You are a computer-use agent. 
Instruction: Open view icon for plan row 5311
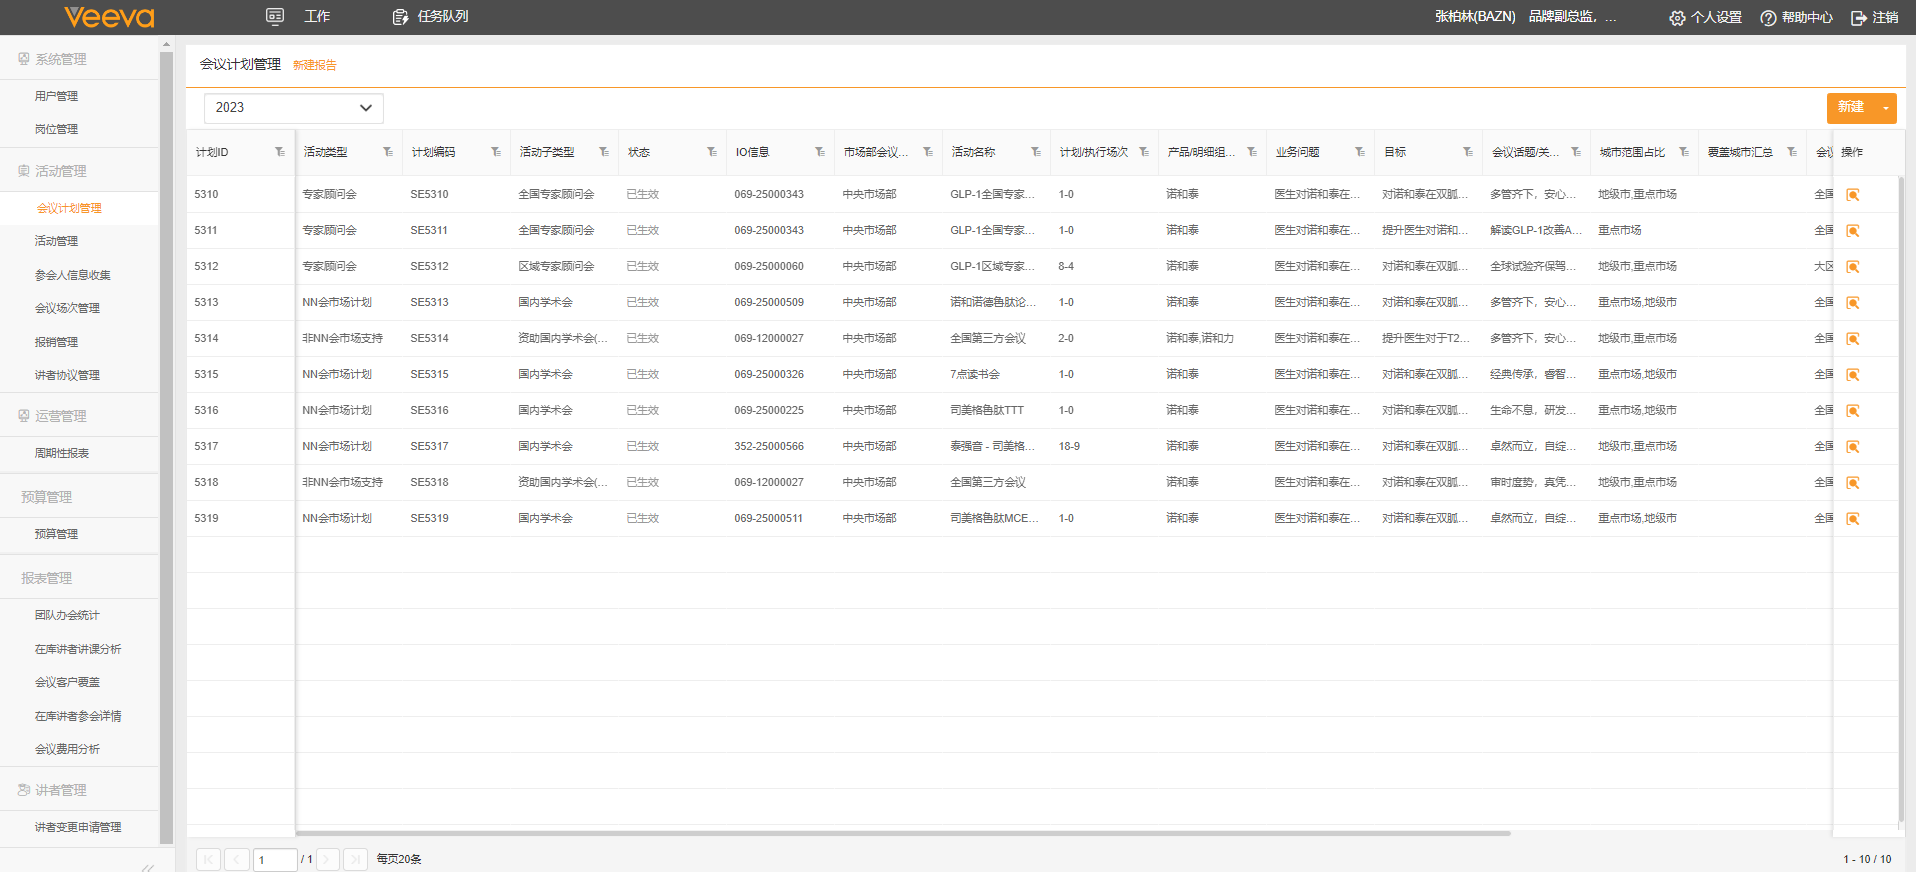pos(1852,231)
